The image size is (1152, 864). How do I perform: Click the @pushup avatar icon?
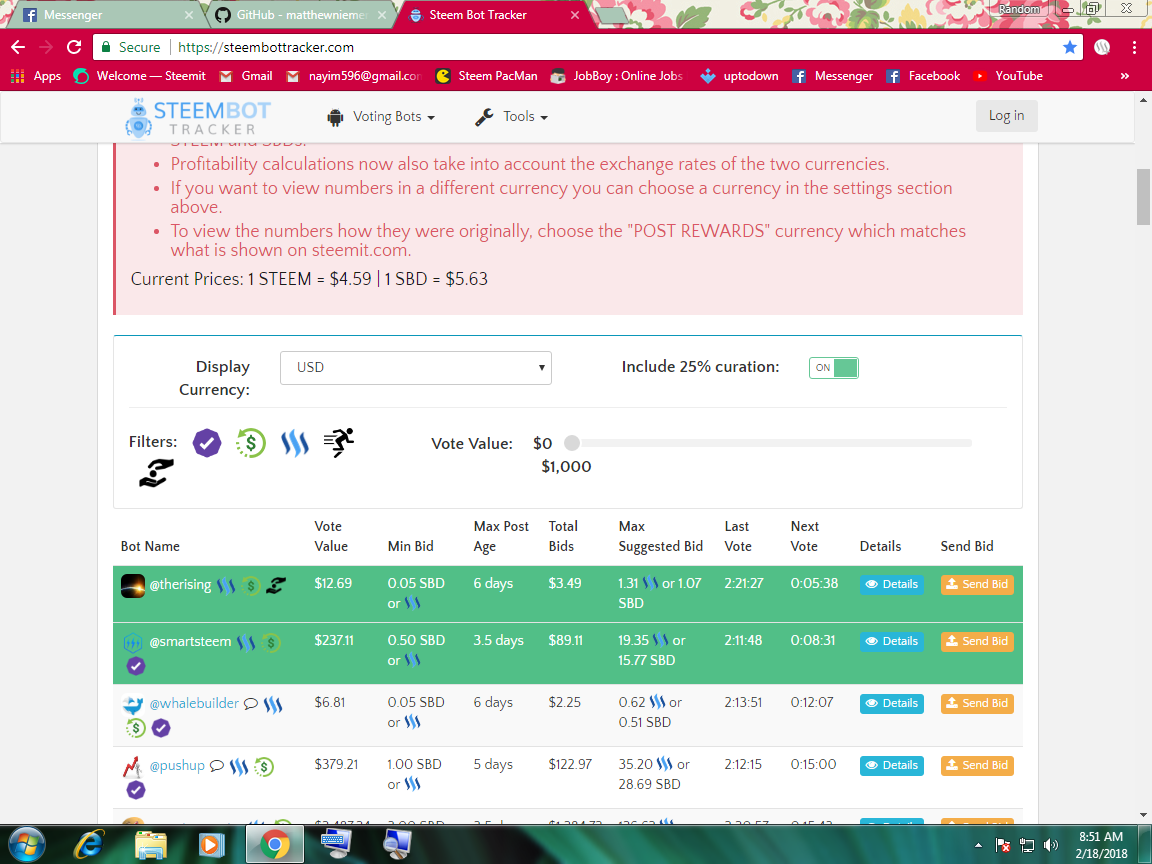point(132,766)
